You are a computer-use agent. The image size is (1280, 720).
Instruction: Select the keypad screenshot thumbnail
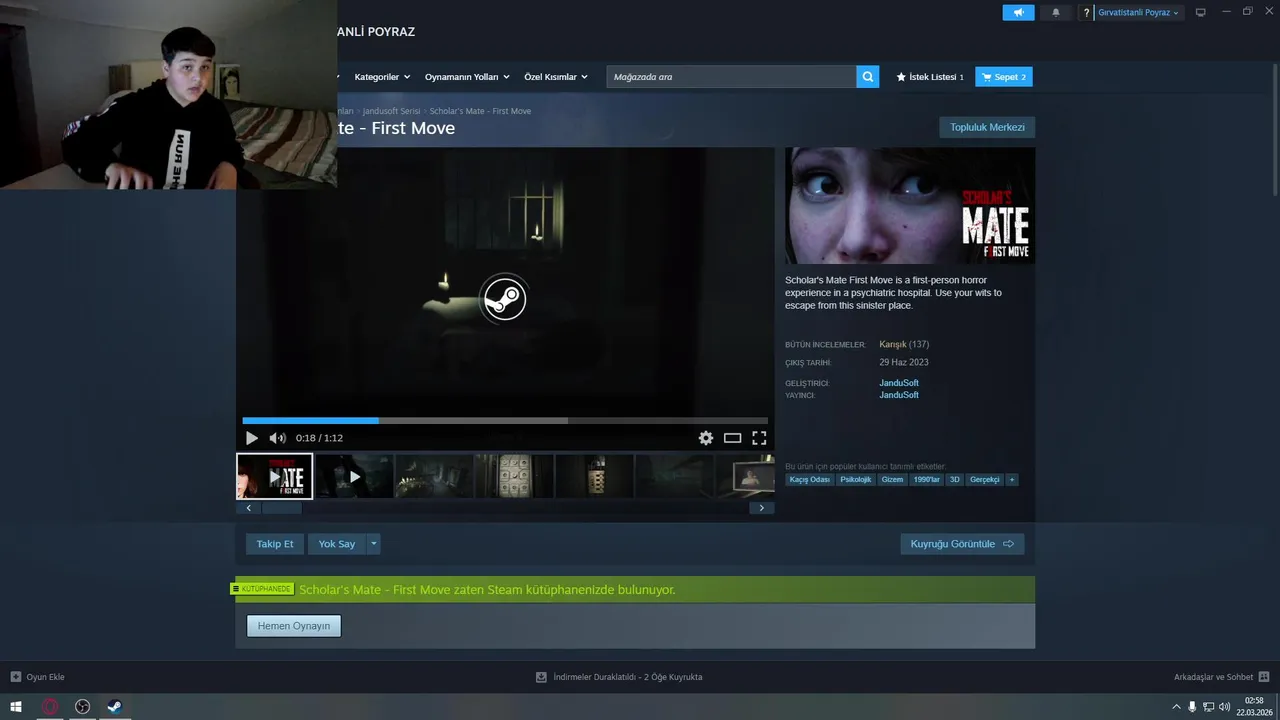(514, 476)
